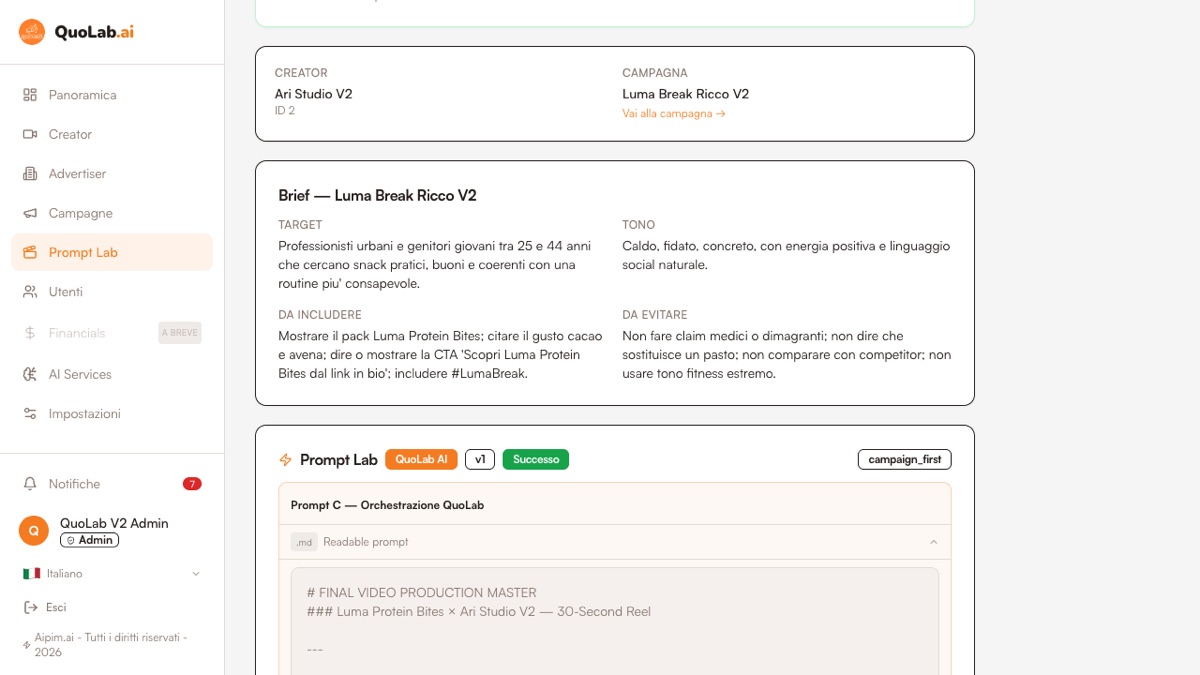Click the A BREVE badge

tap(180, 333)
